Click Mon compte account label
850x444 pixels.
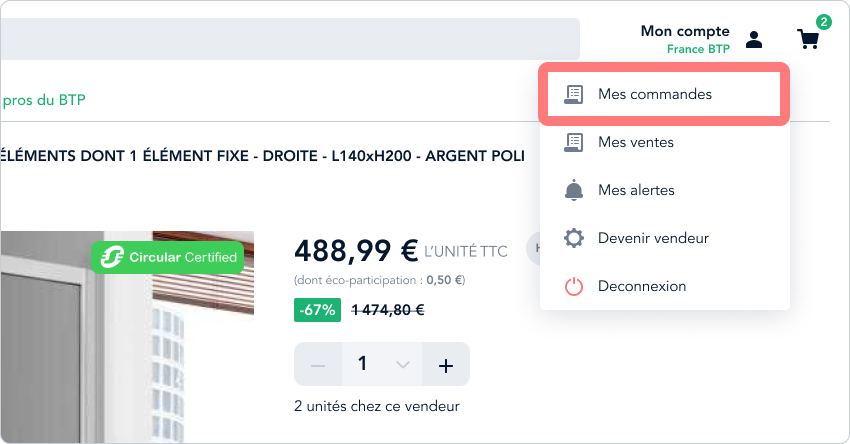click(685, 31)
